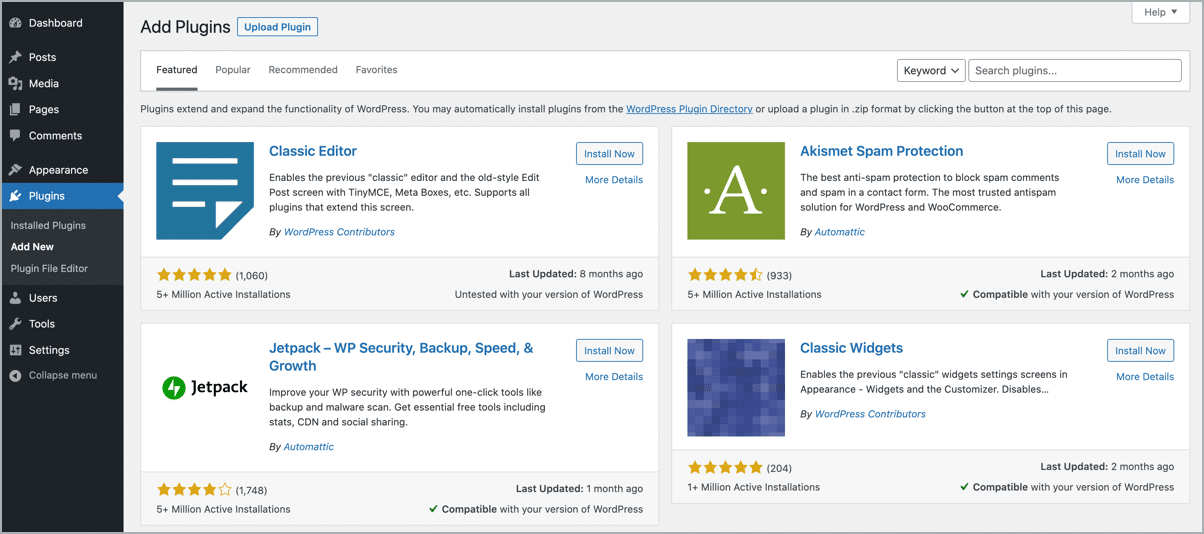Click the Classic Widgets blue thumbnail
1204x534 pixels.
click(736, 388)
